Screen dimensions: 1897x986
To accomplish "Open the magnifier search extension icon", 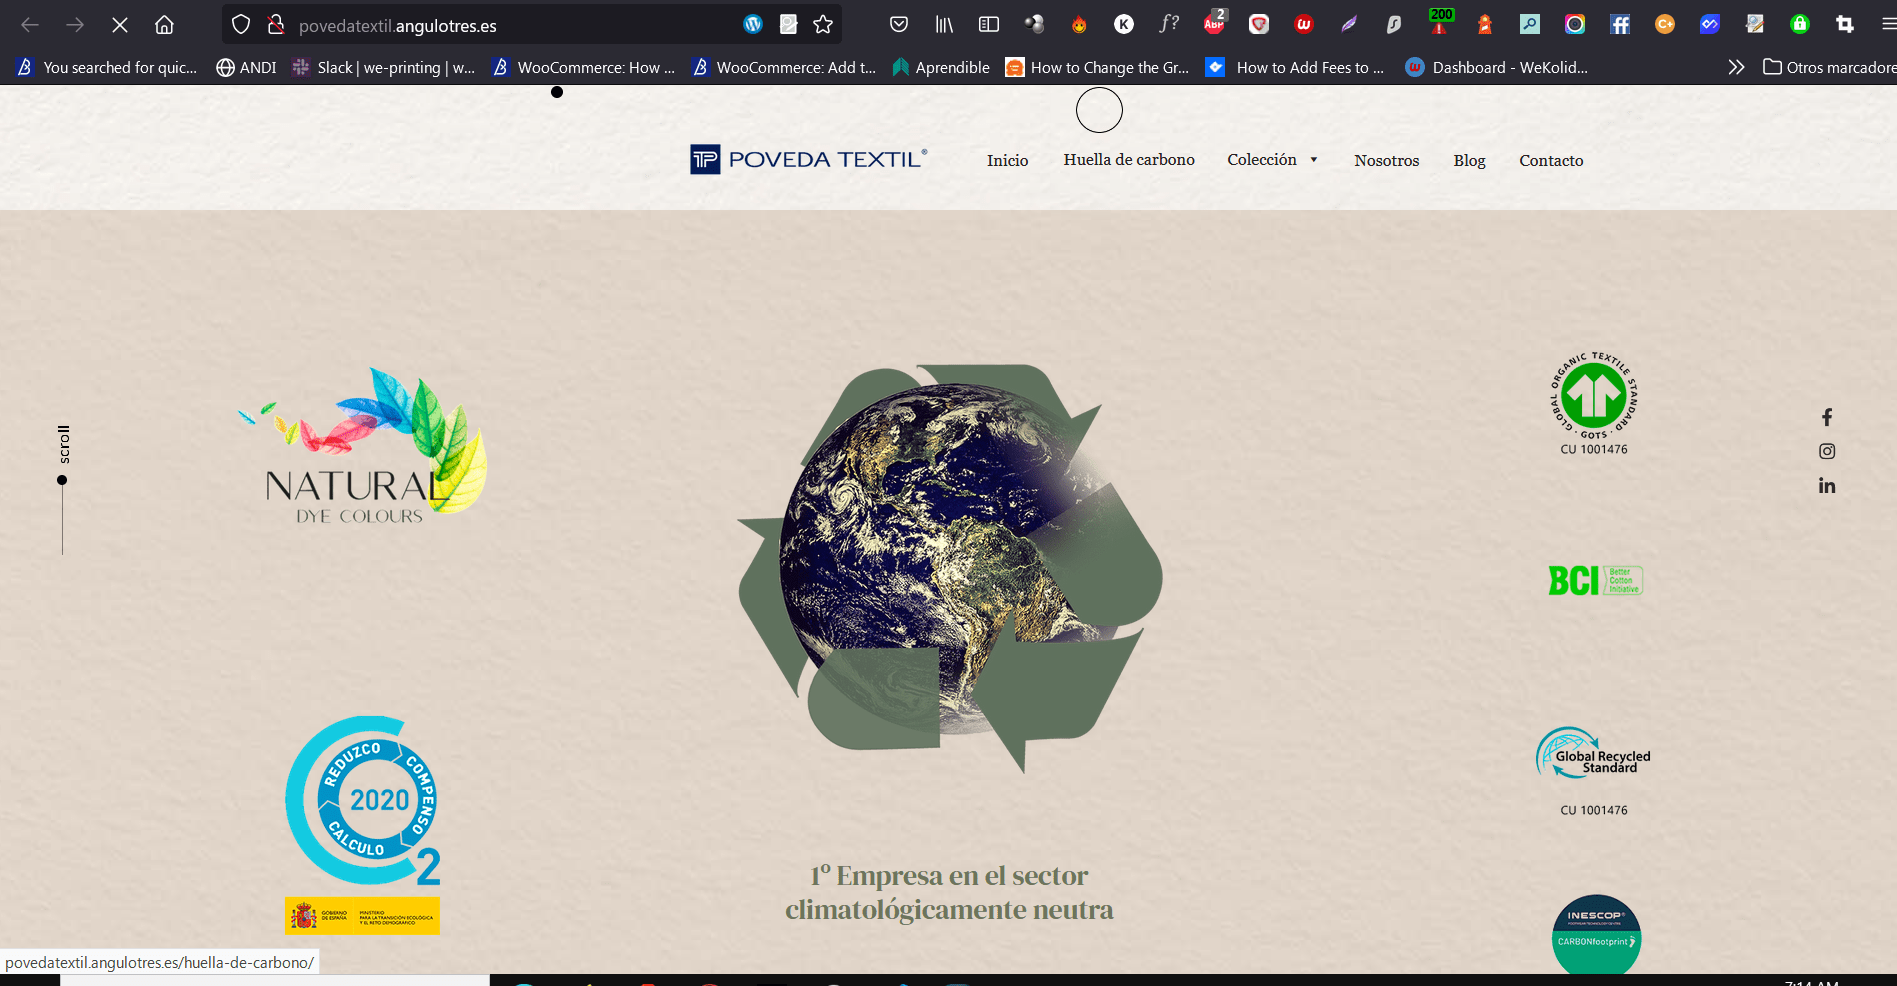I will pyautogui.click(x=1530, y=25).
